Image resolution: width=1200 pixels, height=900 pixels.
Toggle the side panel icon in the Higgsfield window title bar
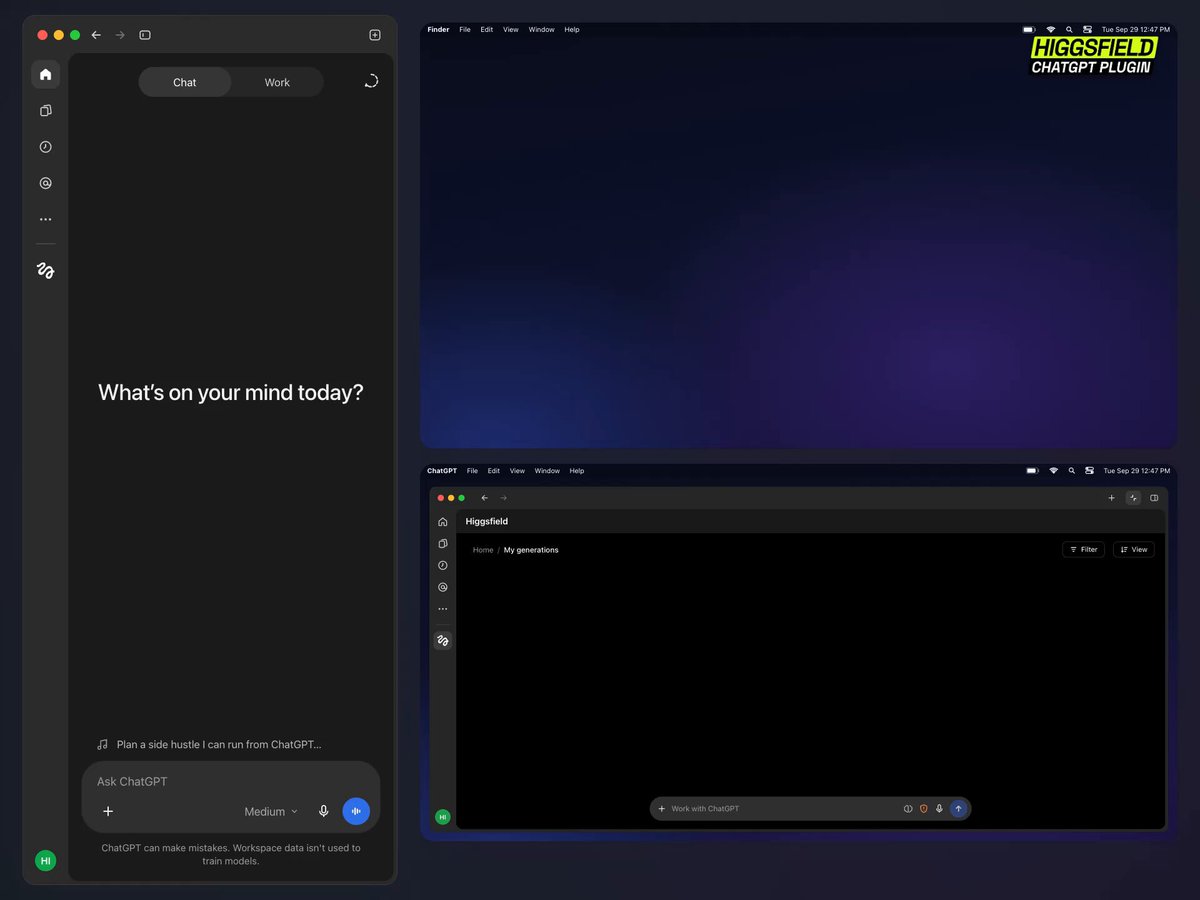pyautogui.click(x=1154, y=498)
